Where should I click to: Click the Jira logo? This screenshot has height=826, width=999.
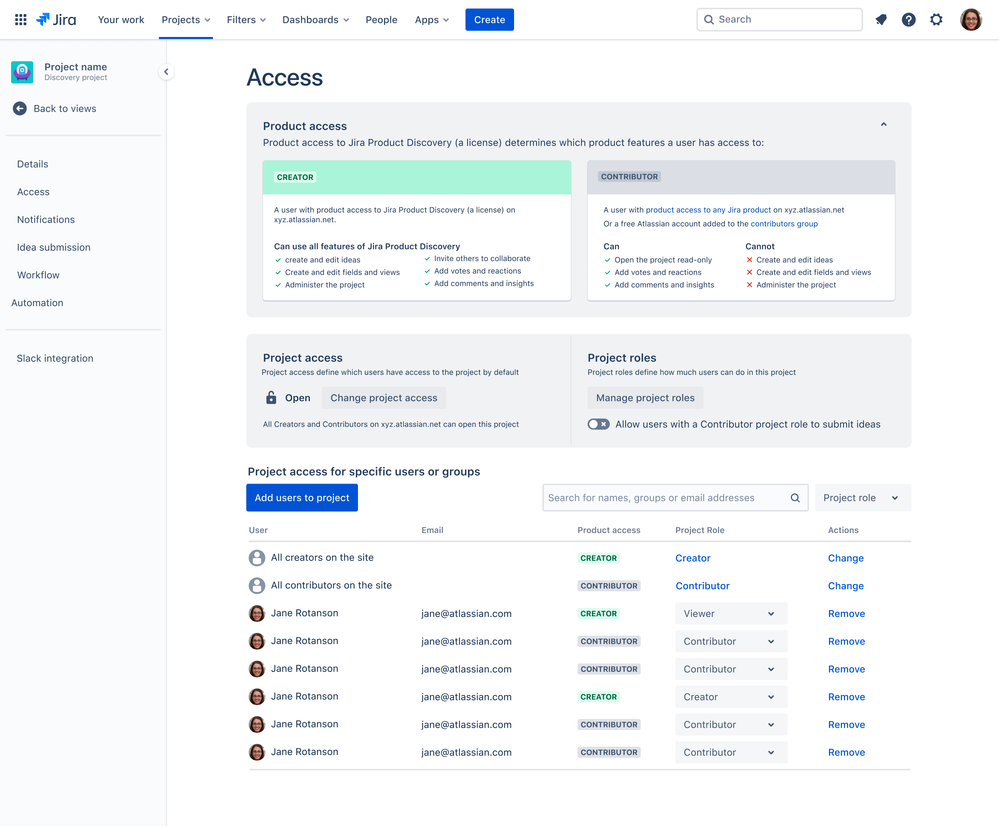tap(56, 20)
